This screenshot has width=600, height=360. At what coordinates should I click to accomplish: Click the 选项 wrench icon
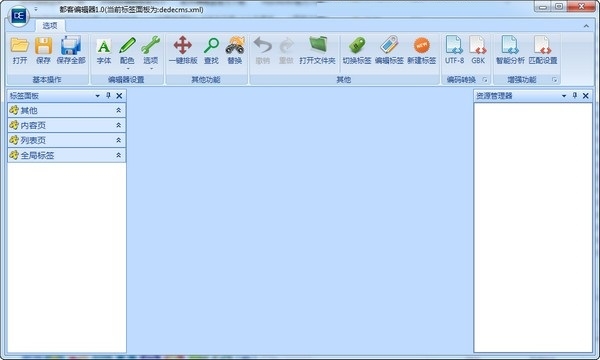[150, 46]
